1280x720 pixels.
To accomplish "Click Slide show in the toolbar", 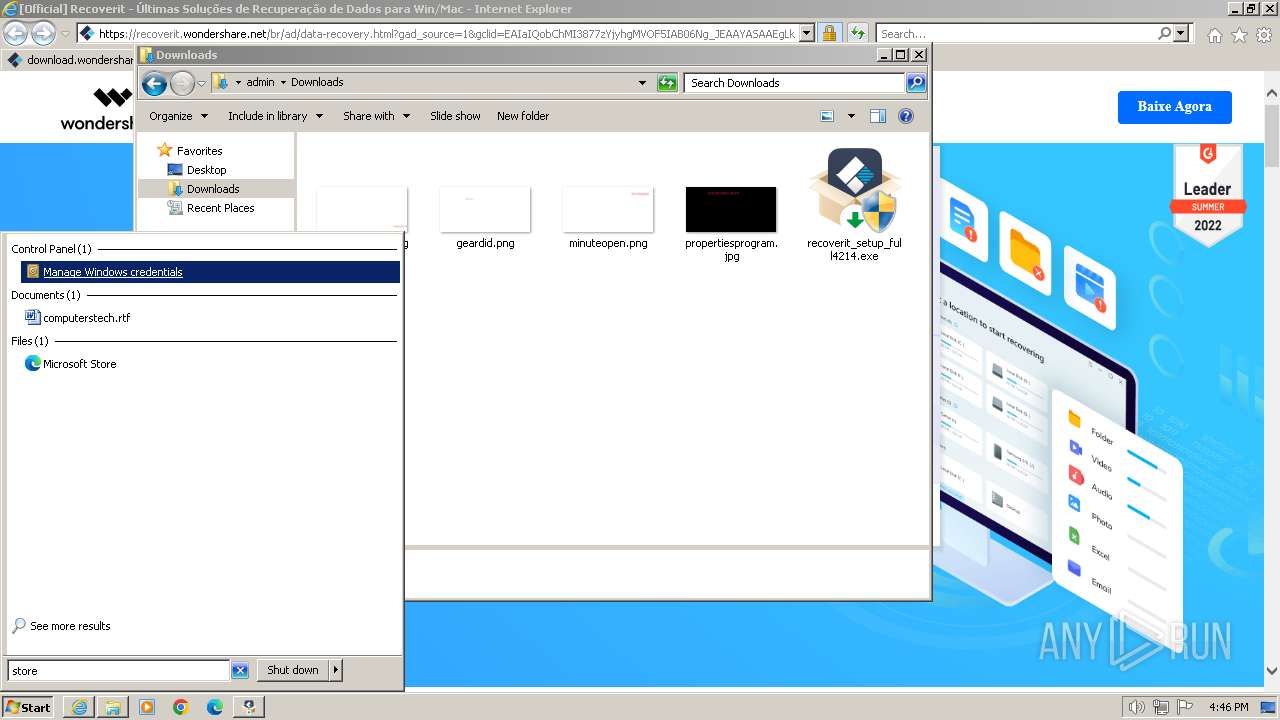I will pyautogui.click(x=455, y=116).
